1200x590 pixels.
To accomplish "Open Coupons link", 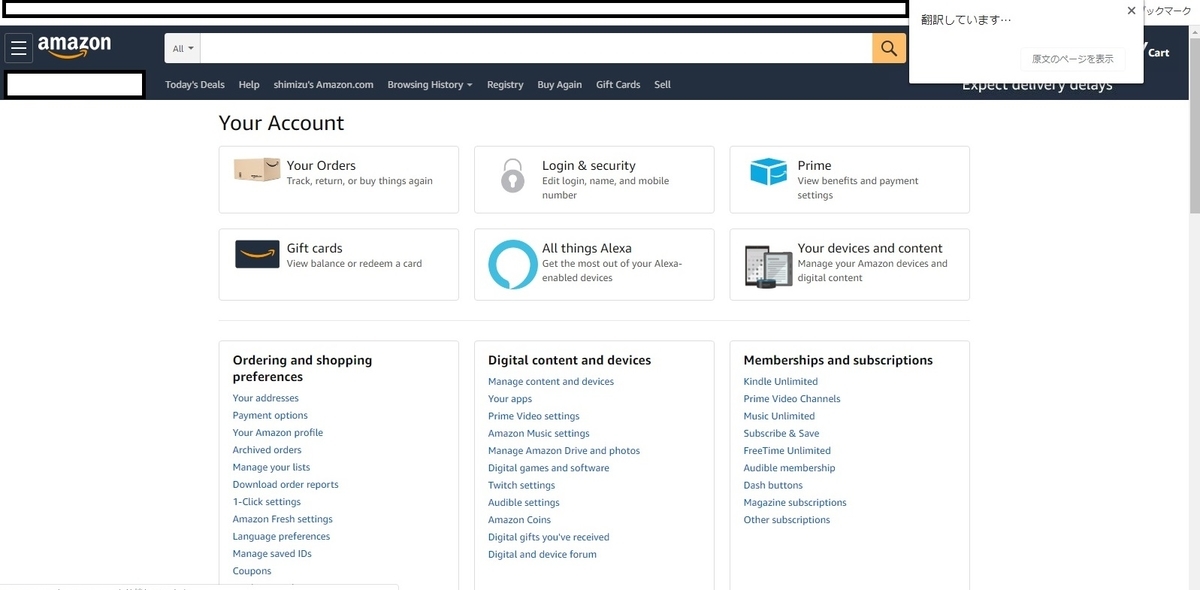I will coord(252,571).
